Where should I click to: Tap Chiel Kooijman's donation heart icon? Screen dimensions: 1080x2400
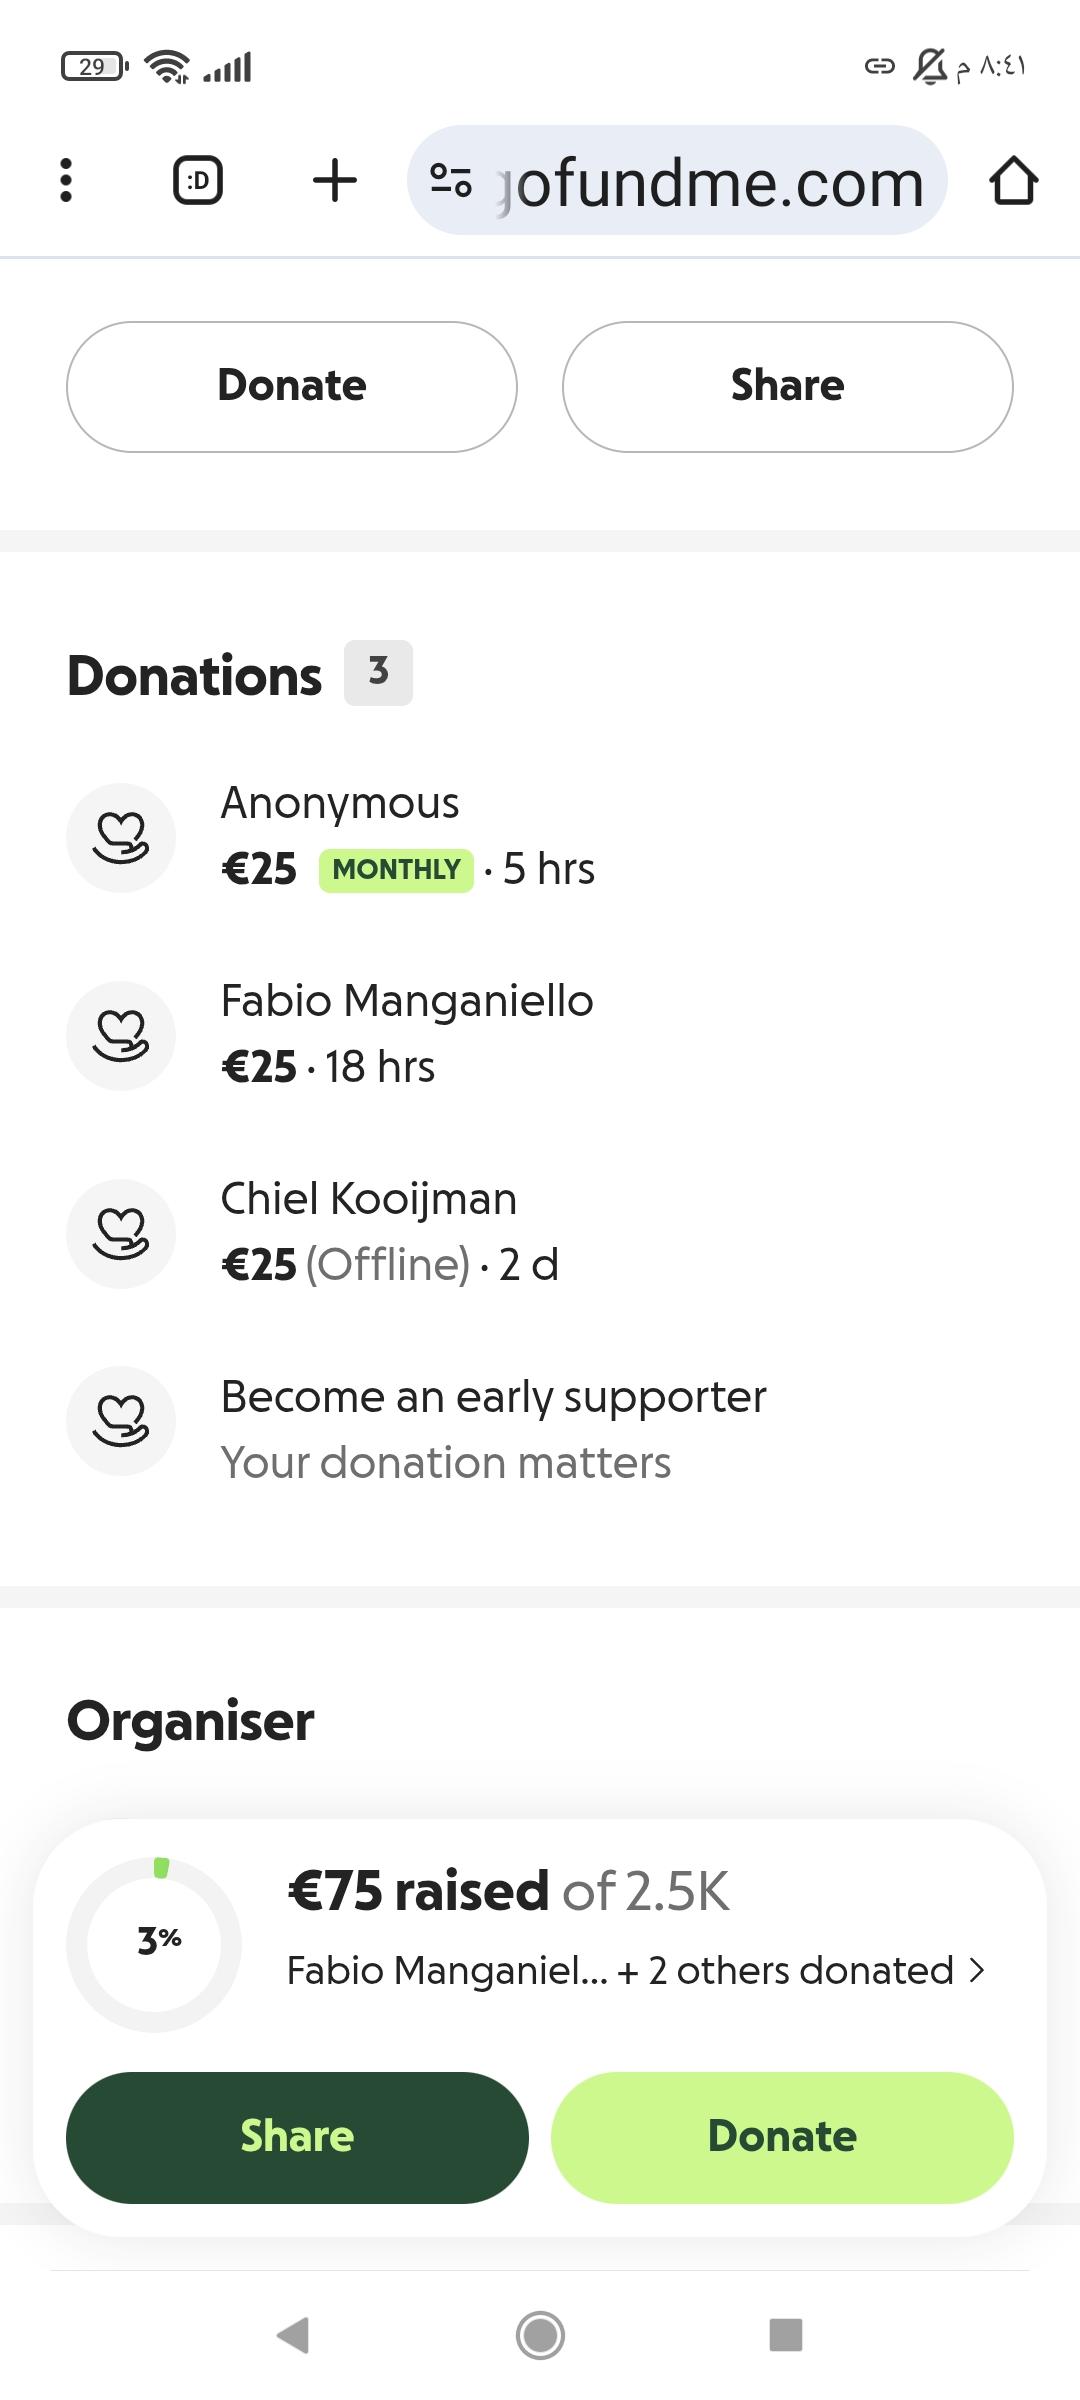(121, 1233)
